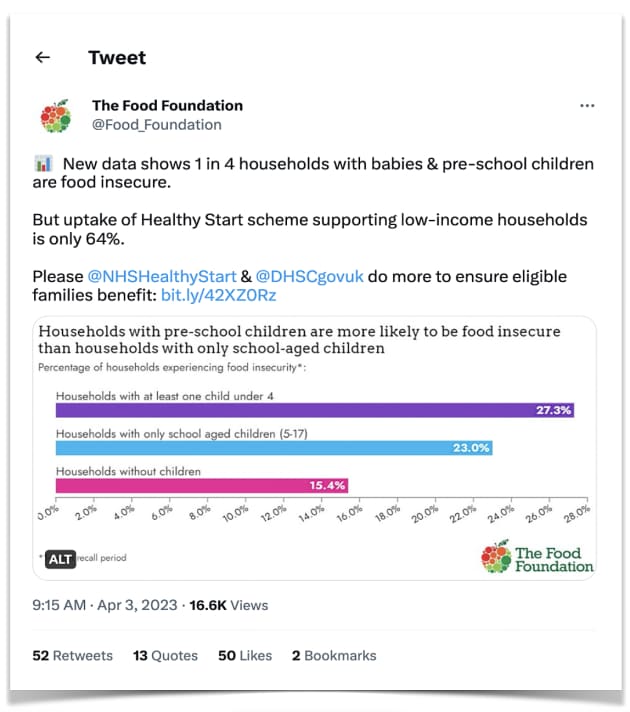Click the ALT image description badge

(60, 559)
